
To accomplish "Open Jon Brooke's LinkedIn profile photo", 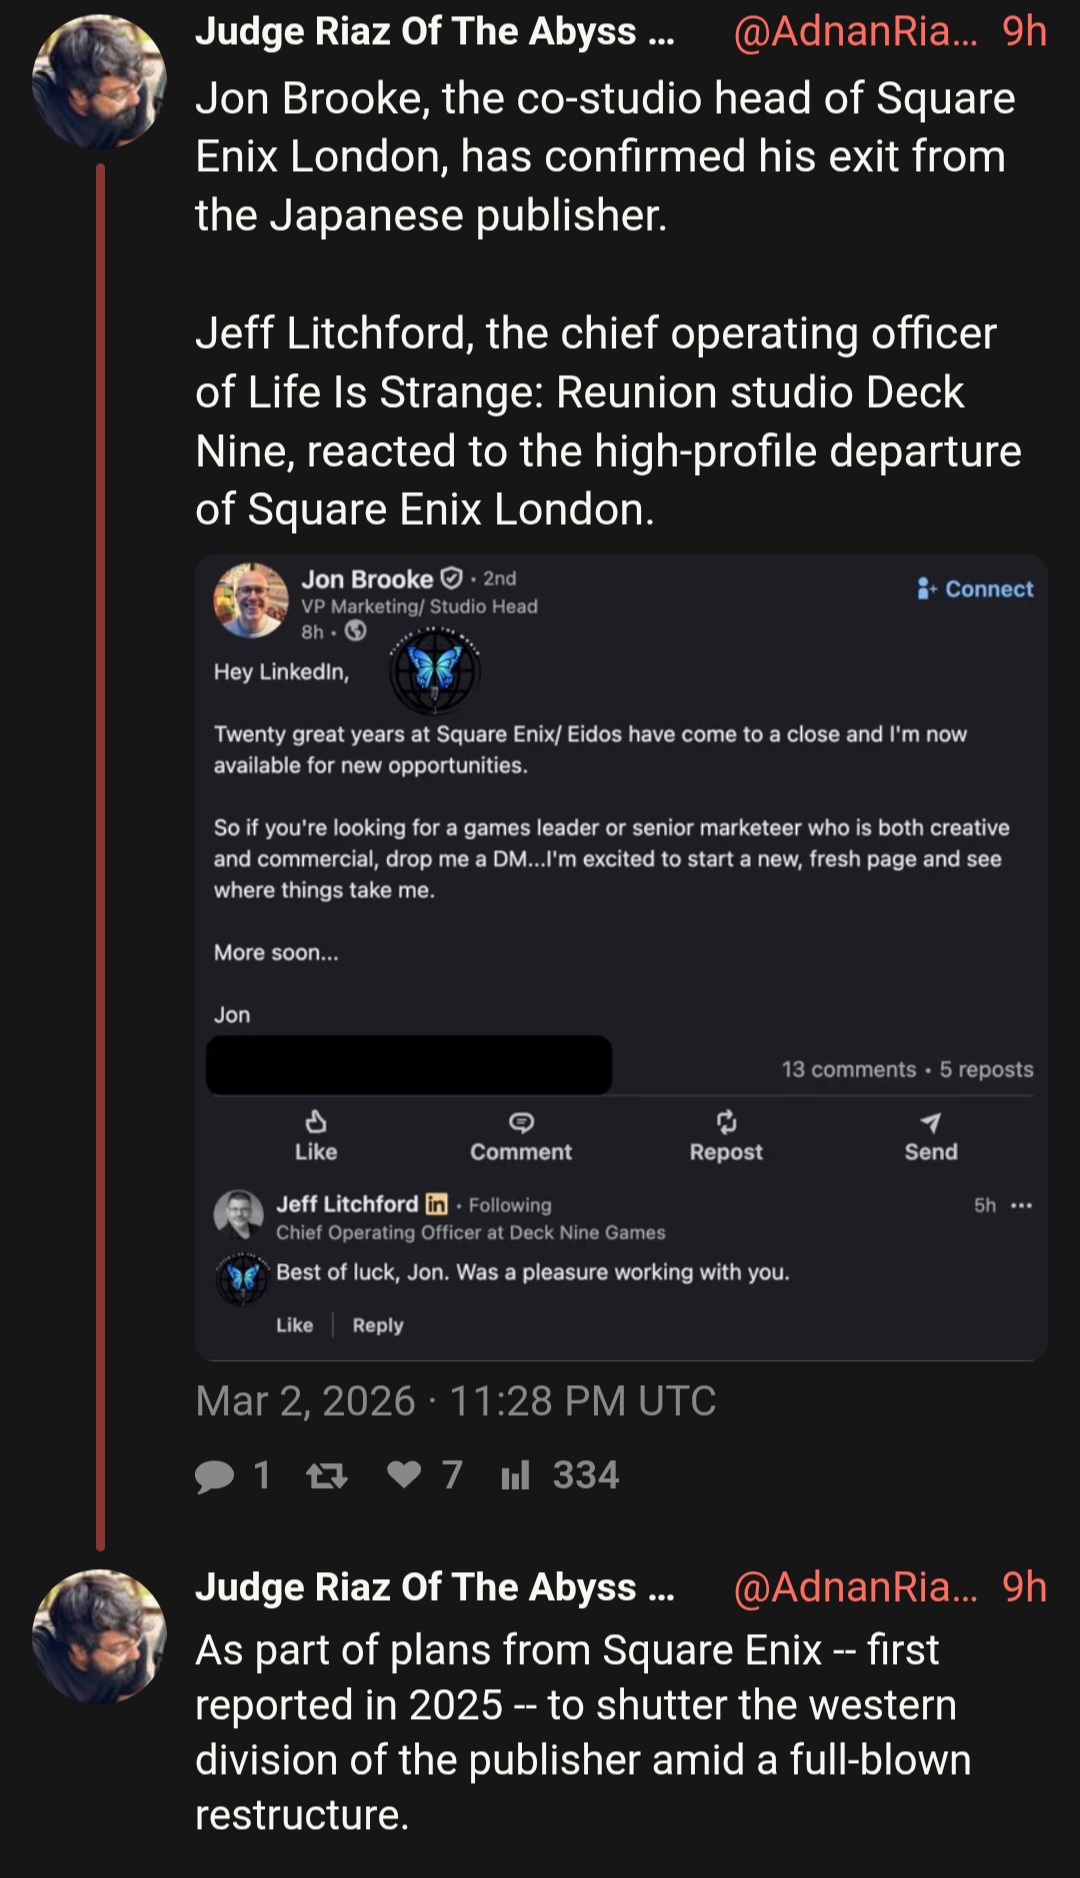I will (x=251, y=600).
